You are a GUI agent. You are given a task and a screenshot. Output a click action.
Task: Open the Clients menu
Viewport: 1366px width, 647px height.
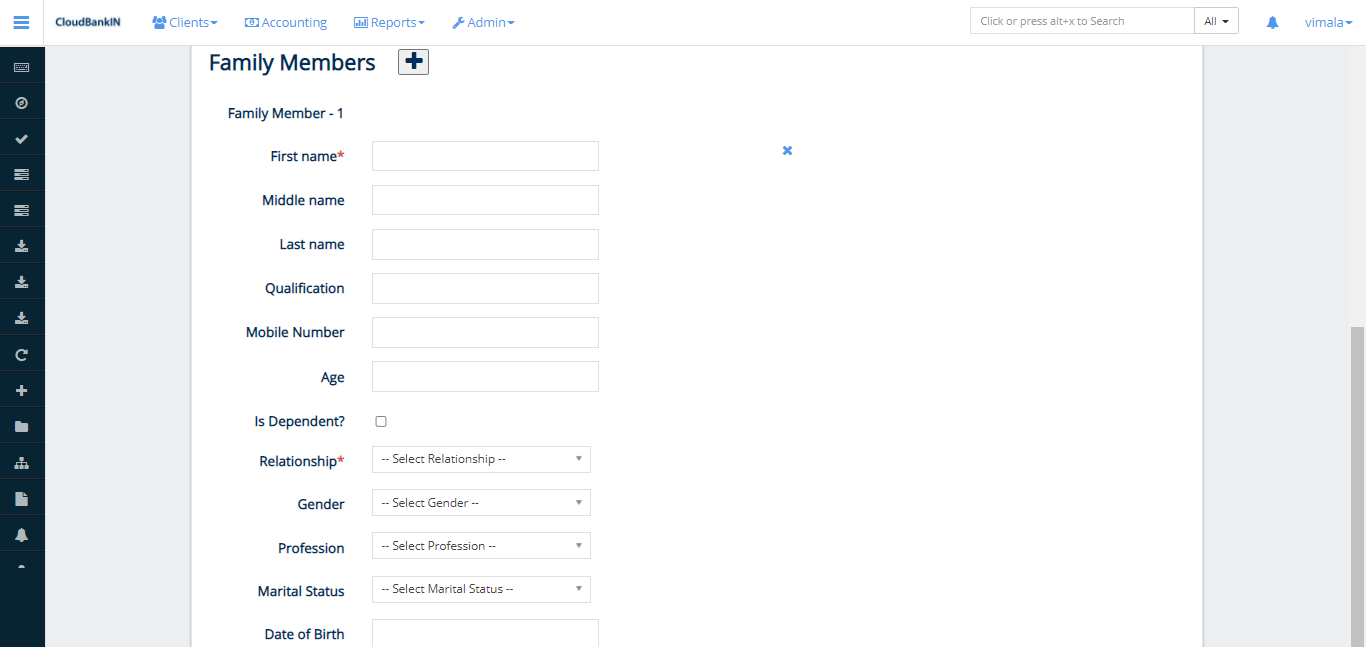tap(184, 22)
